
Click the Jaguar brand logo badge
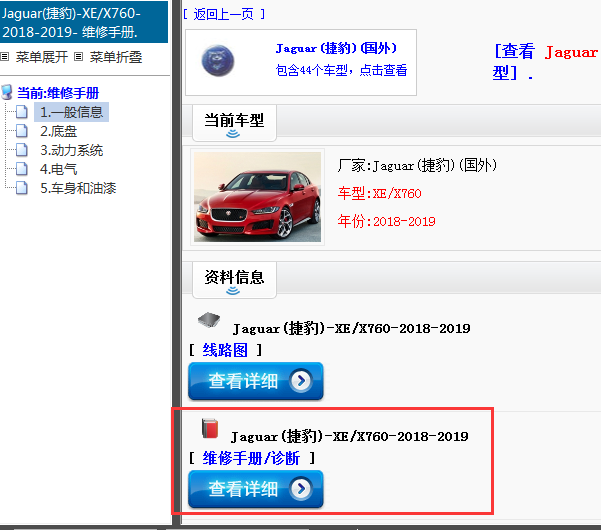tap(218, 61)
